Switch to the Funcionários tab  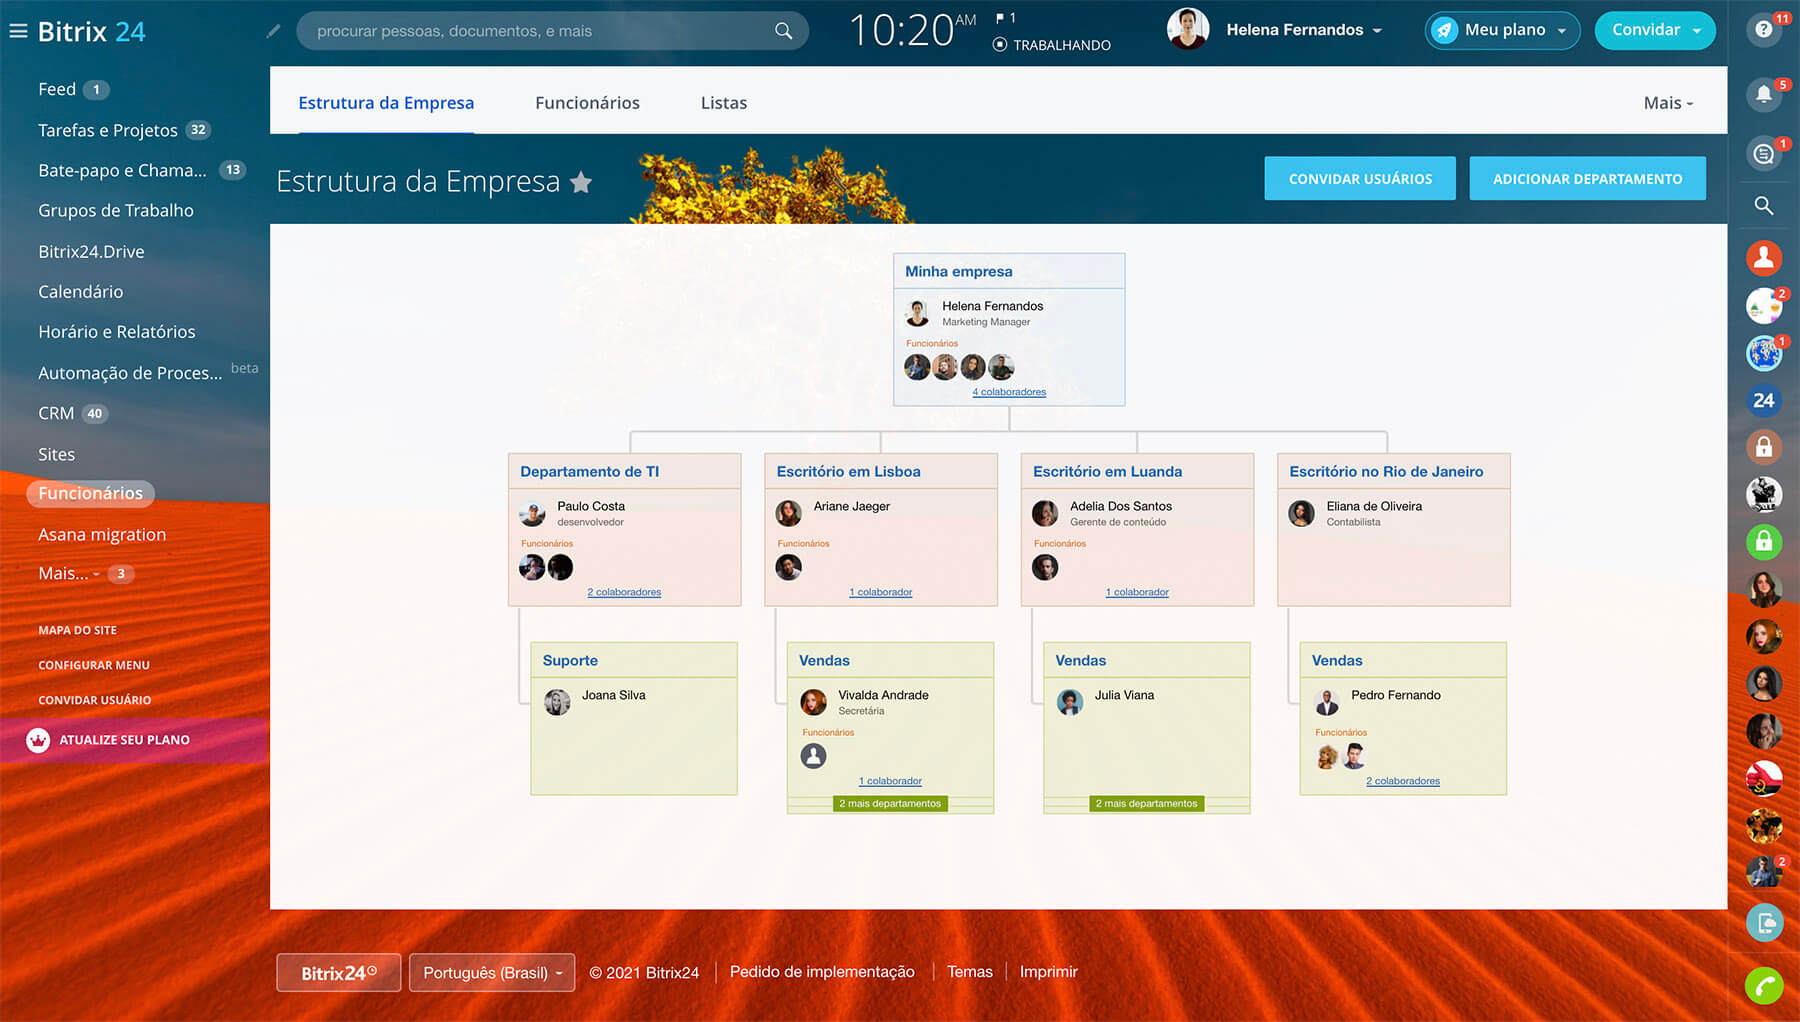point(587,103)
